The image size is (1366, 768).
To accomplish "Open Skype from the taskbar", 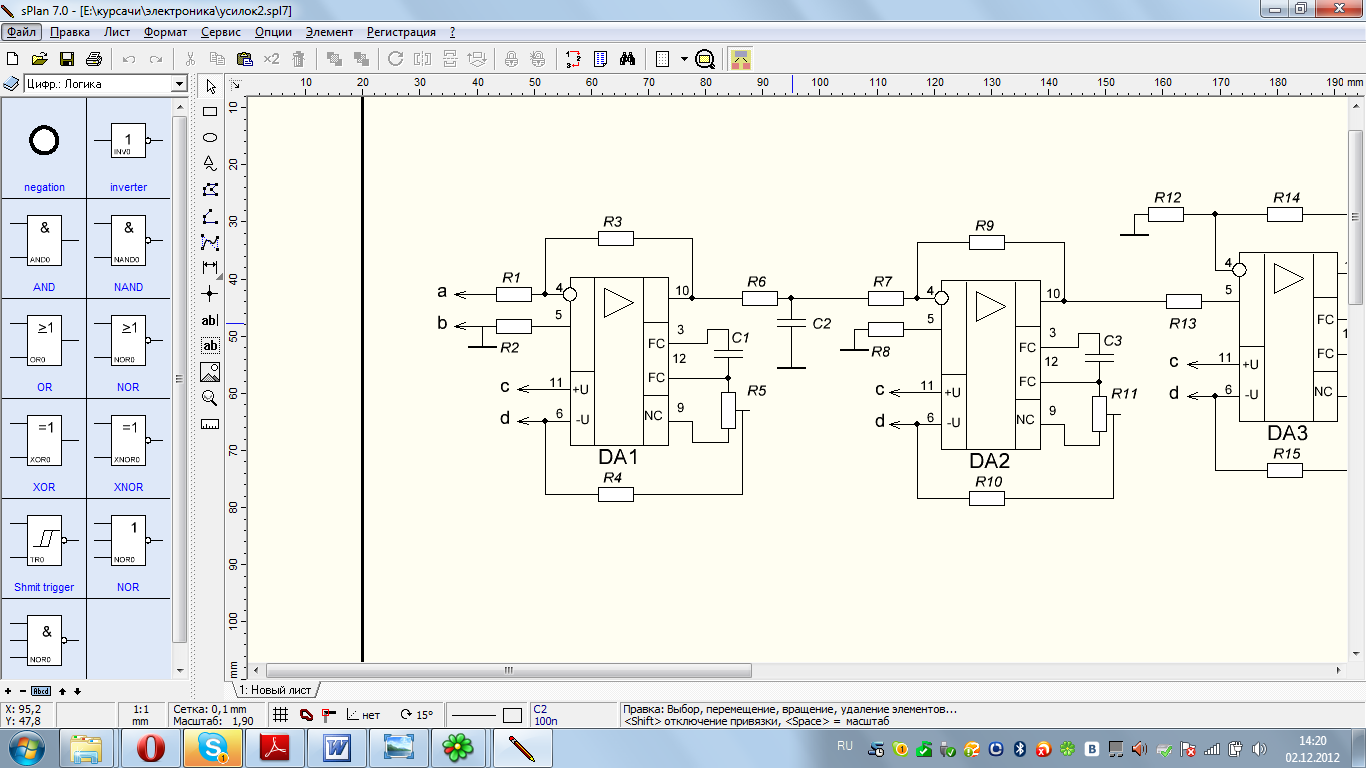I will pyautogui.click(x=213, y=747).
